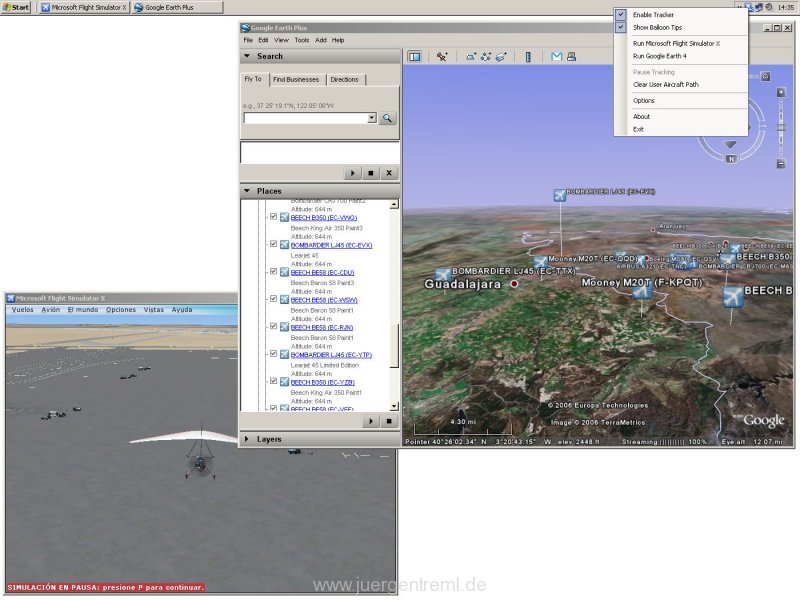Open the BEECH B350 (EC-YZB) link
Viewport: 800px width, 600px height.
pos(322,383)
